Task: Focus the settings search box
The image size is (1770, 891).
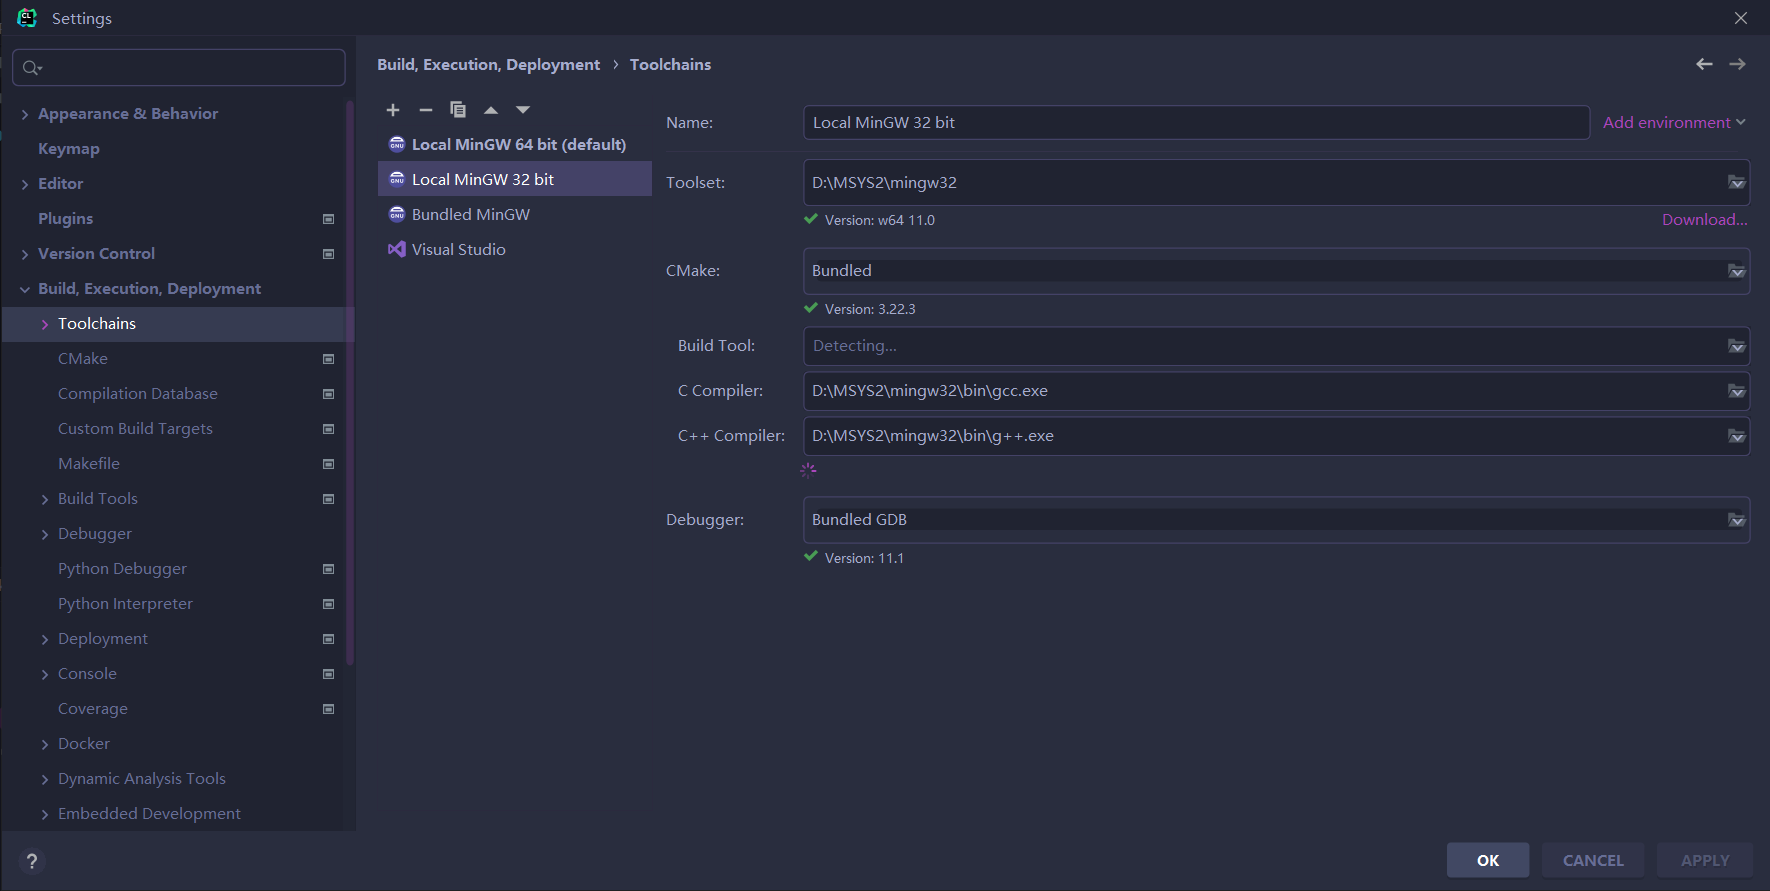Action: coord(179,68)
